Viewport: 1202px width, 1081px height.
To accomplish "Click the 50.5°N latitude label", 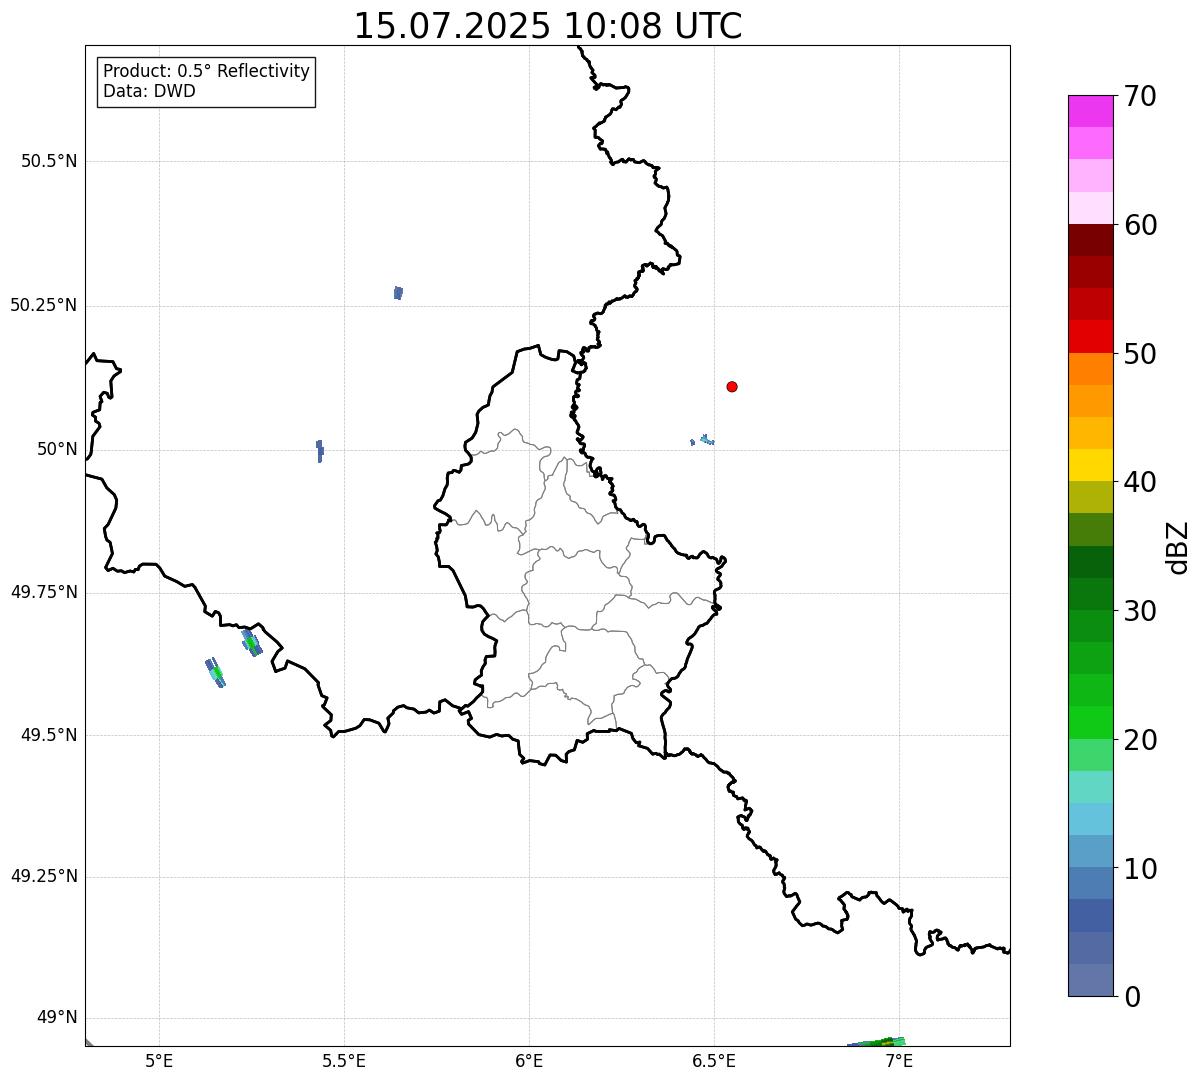I will (49, 161).
